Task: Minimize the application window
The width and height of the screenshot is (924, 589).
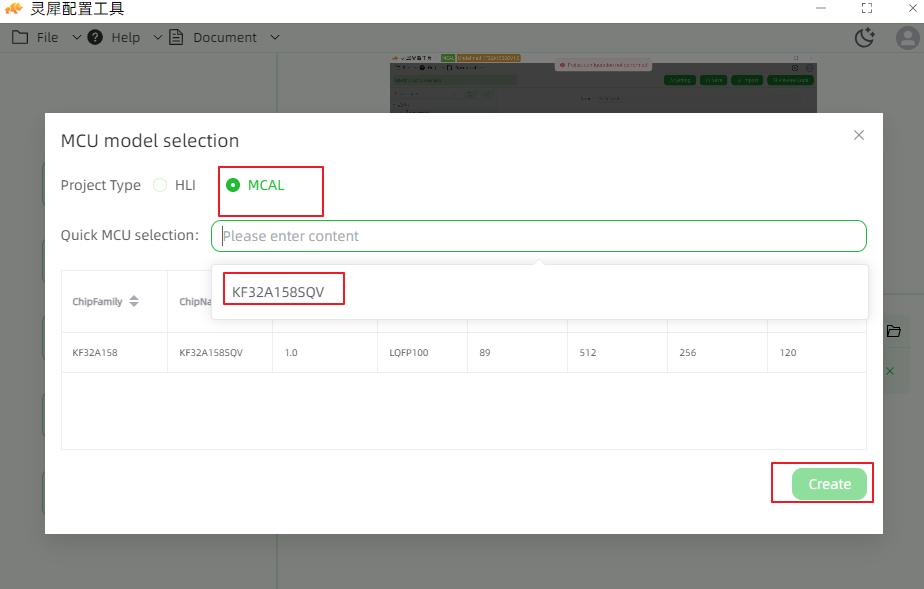Action: 821,8
